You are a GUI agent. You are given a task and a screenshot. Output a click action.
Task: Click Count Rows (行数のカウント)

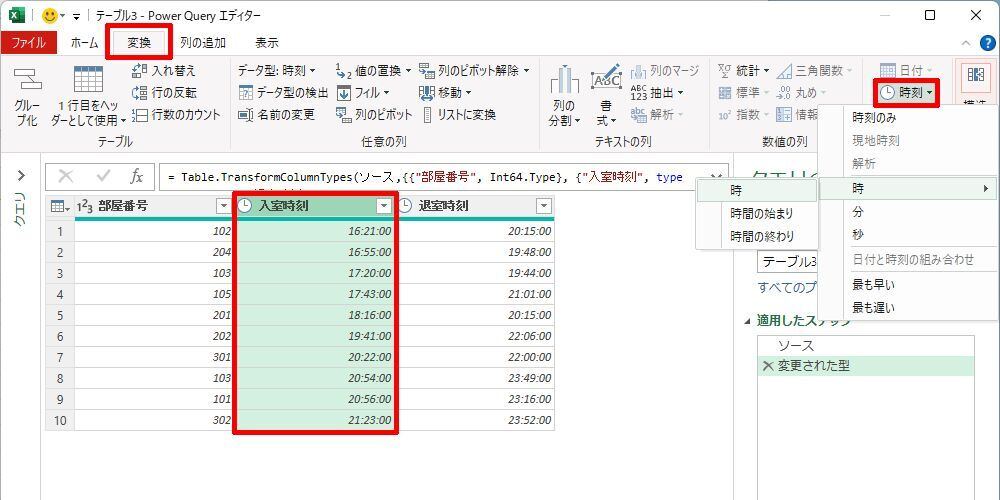176,115
